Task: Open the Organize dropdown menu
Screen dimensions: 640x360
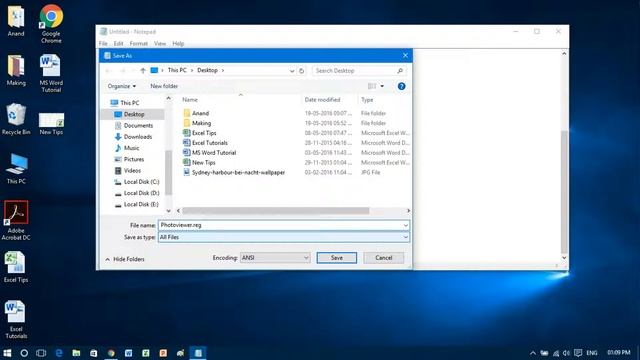Action: tap(122, 86)
